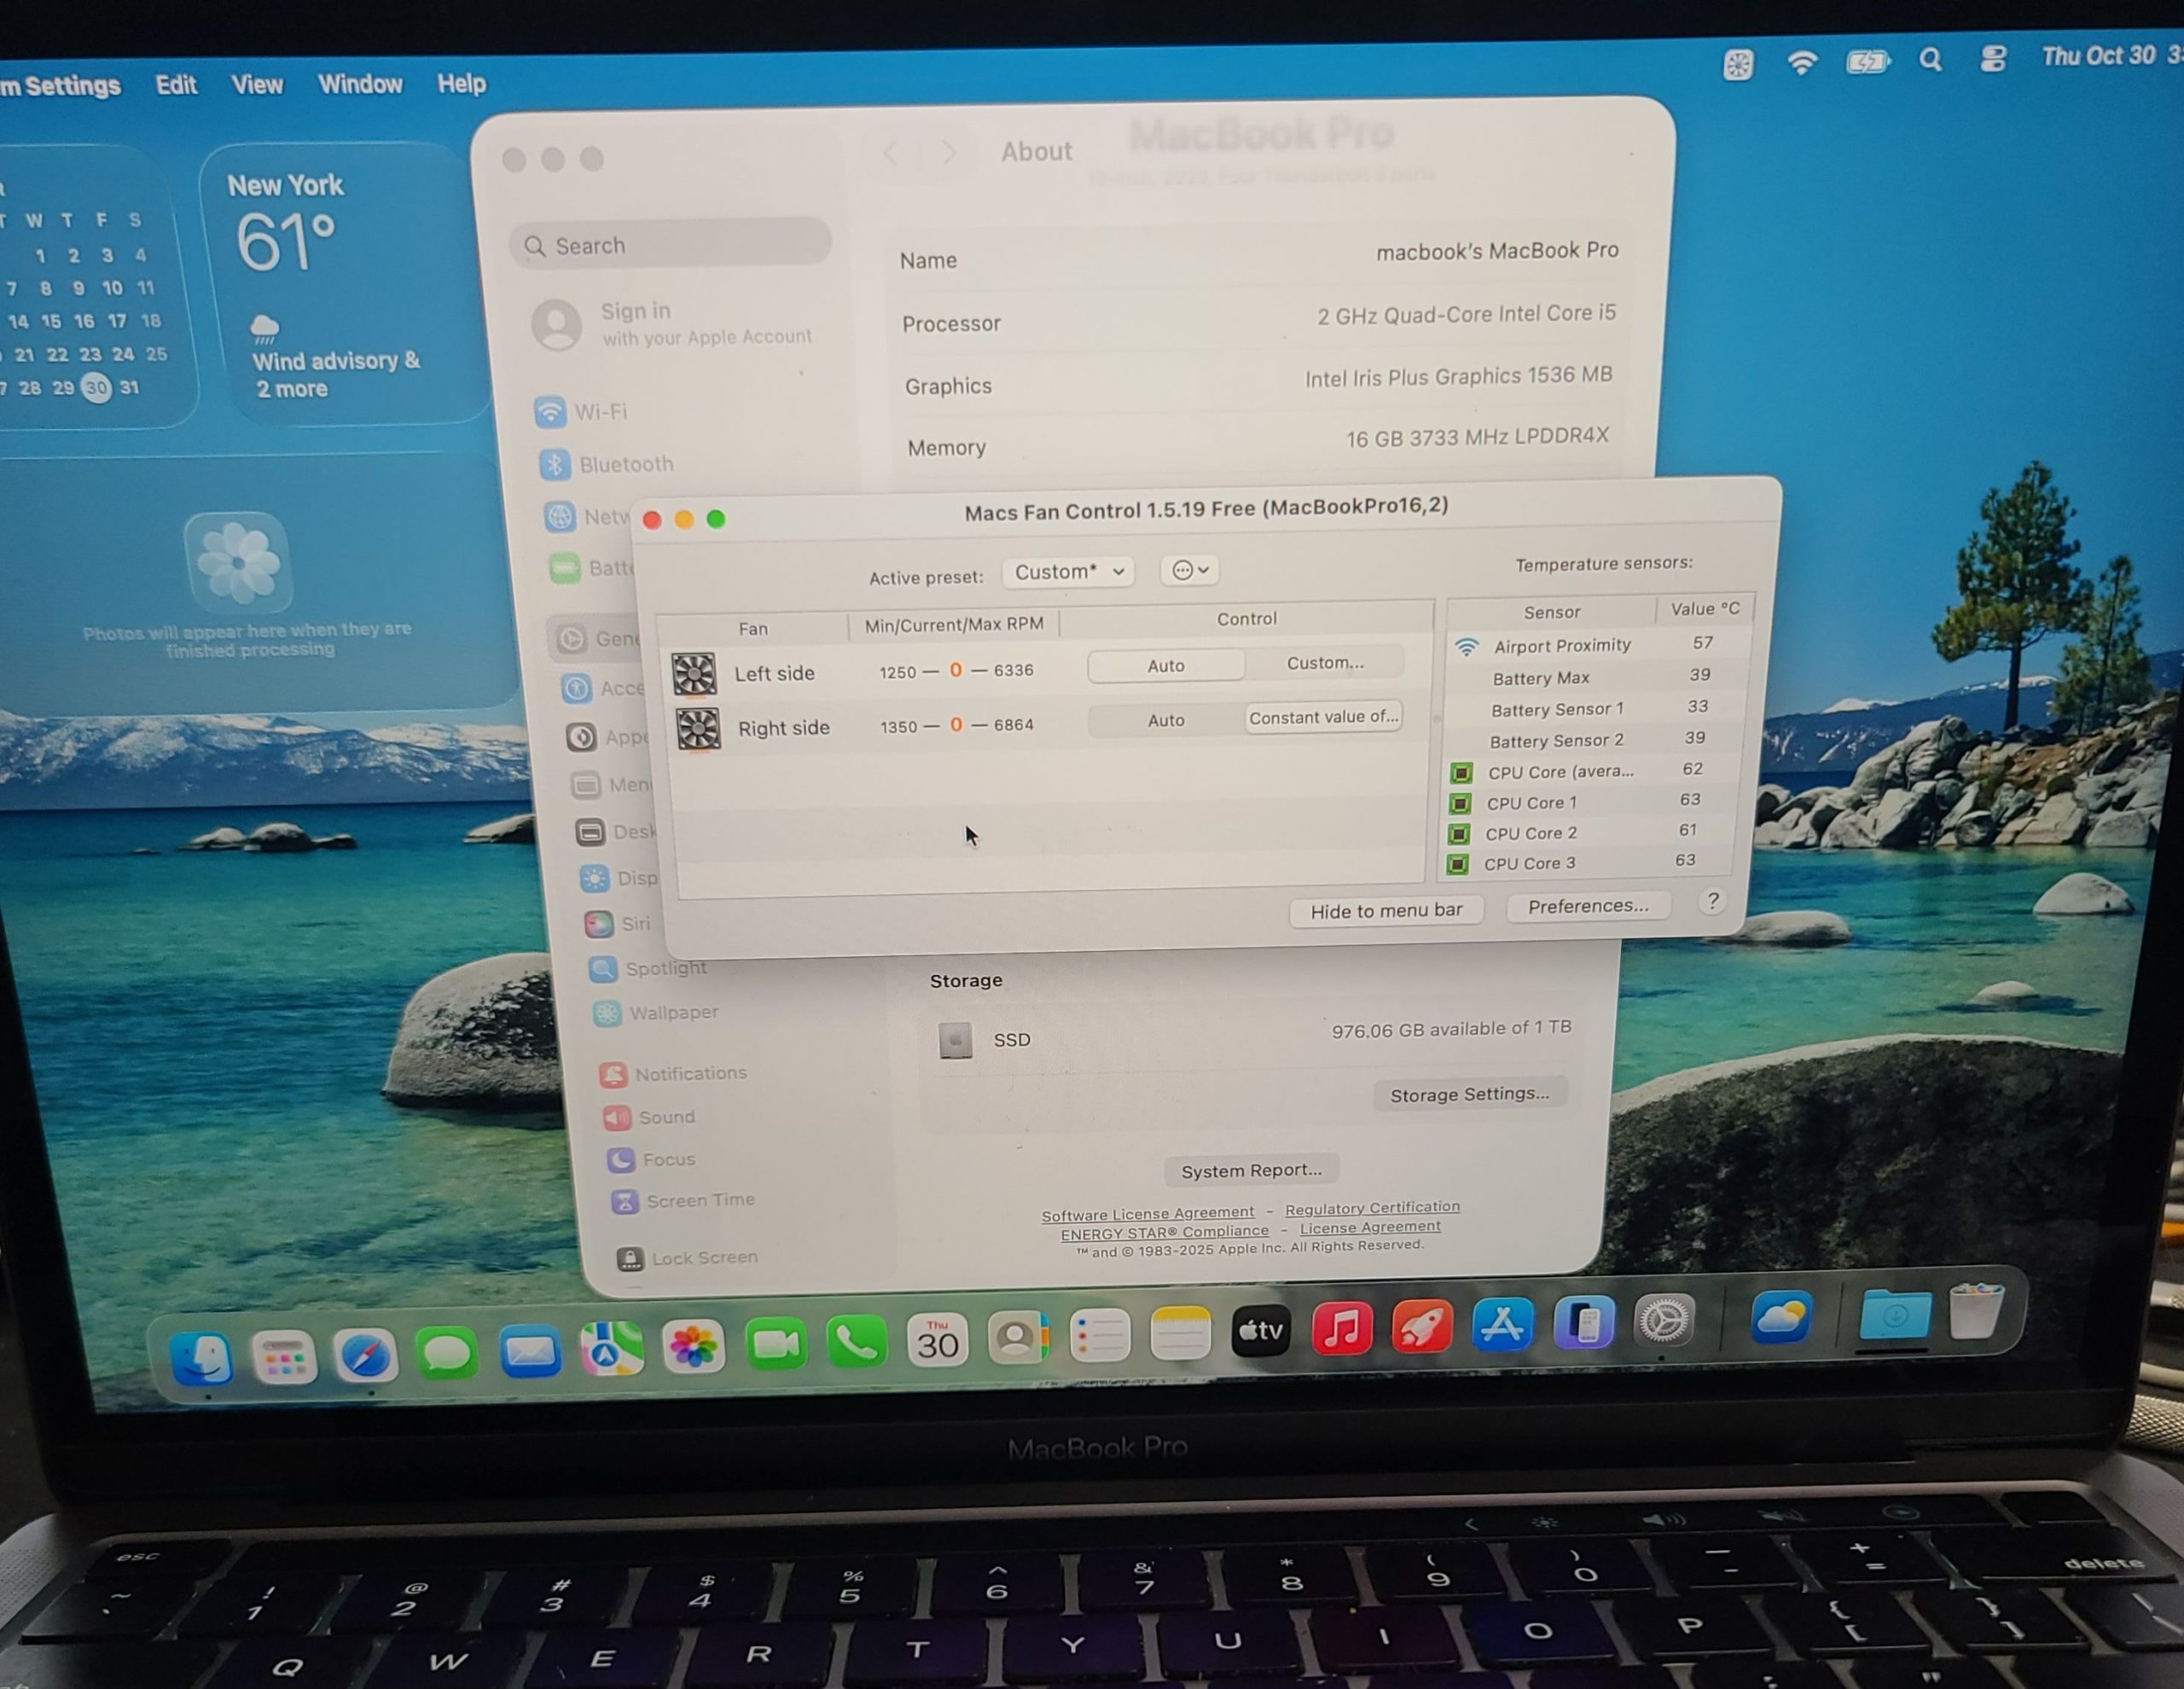Select the Battery Sensor 1 row
2184x1689 pixels.
pos(1597,708)
